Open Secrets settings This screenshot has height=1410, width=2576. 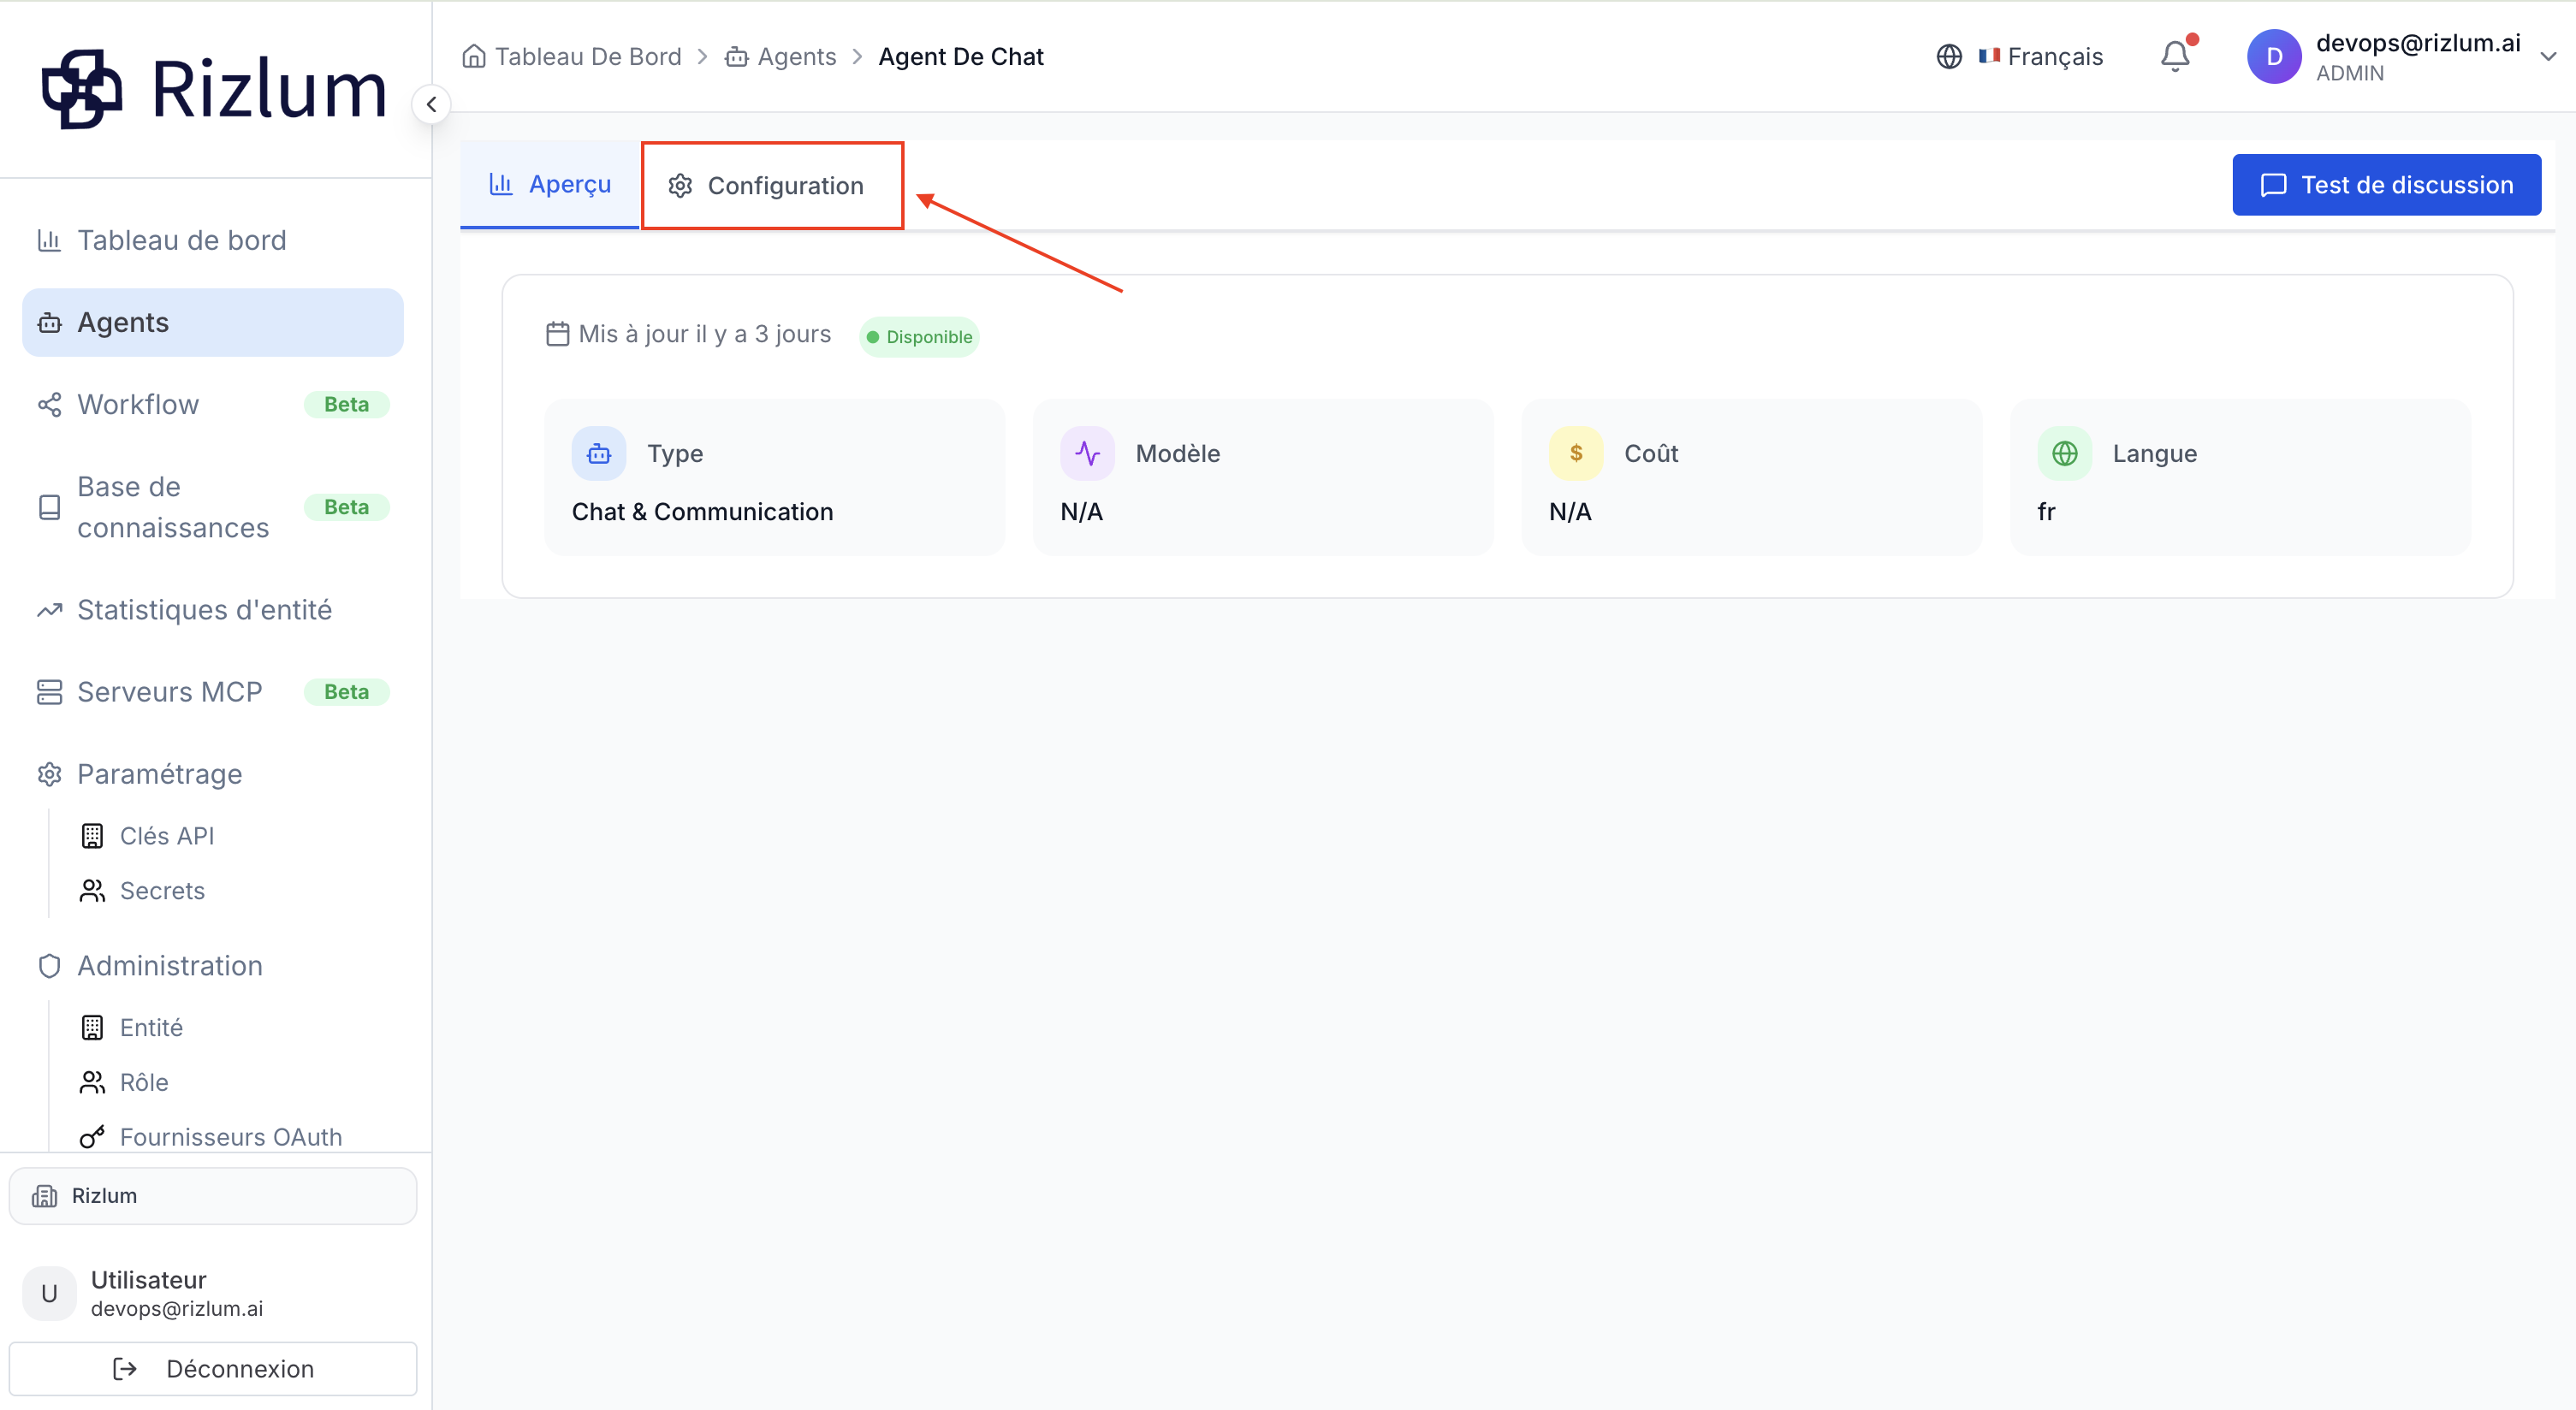click(161, 890)
